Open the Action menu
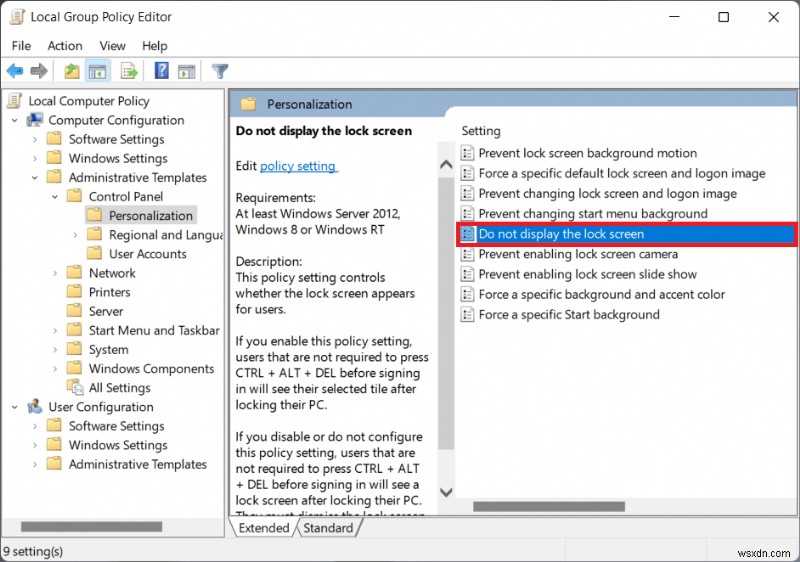This screenshot has height=562, width=800. 65,46
